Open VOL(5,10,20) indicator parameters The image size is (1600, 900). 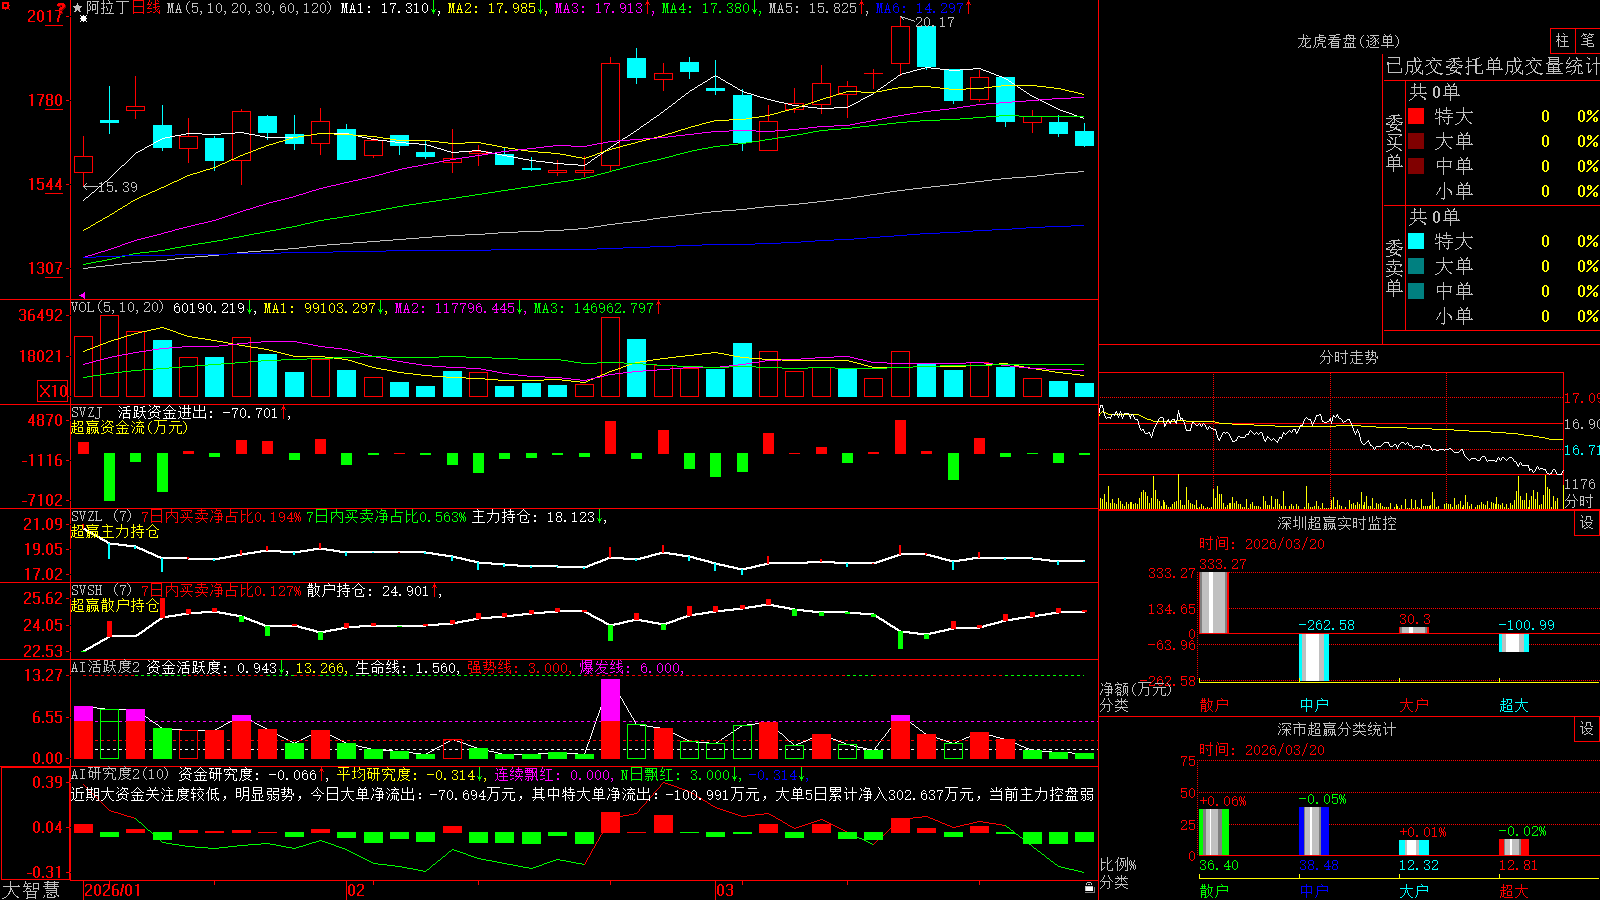117,308
